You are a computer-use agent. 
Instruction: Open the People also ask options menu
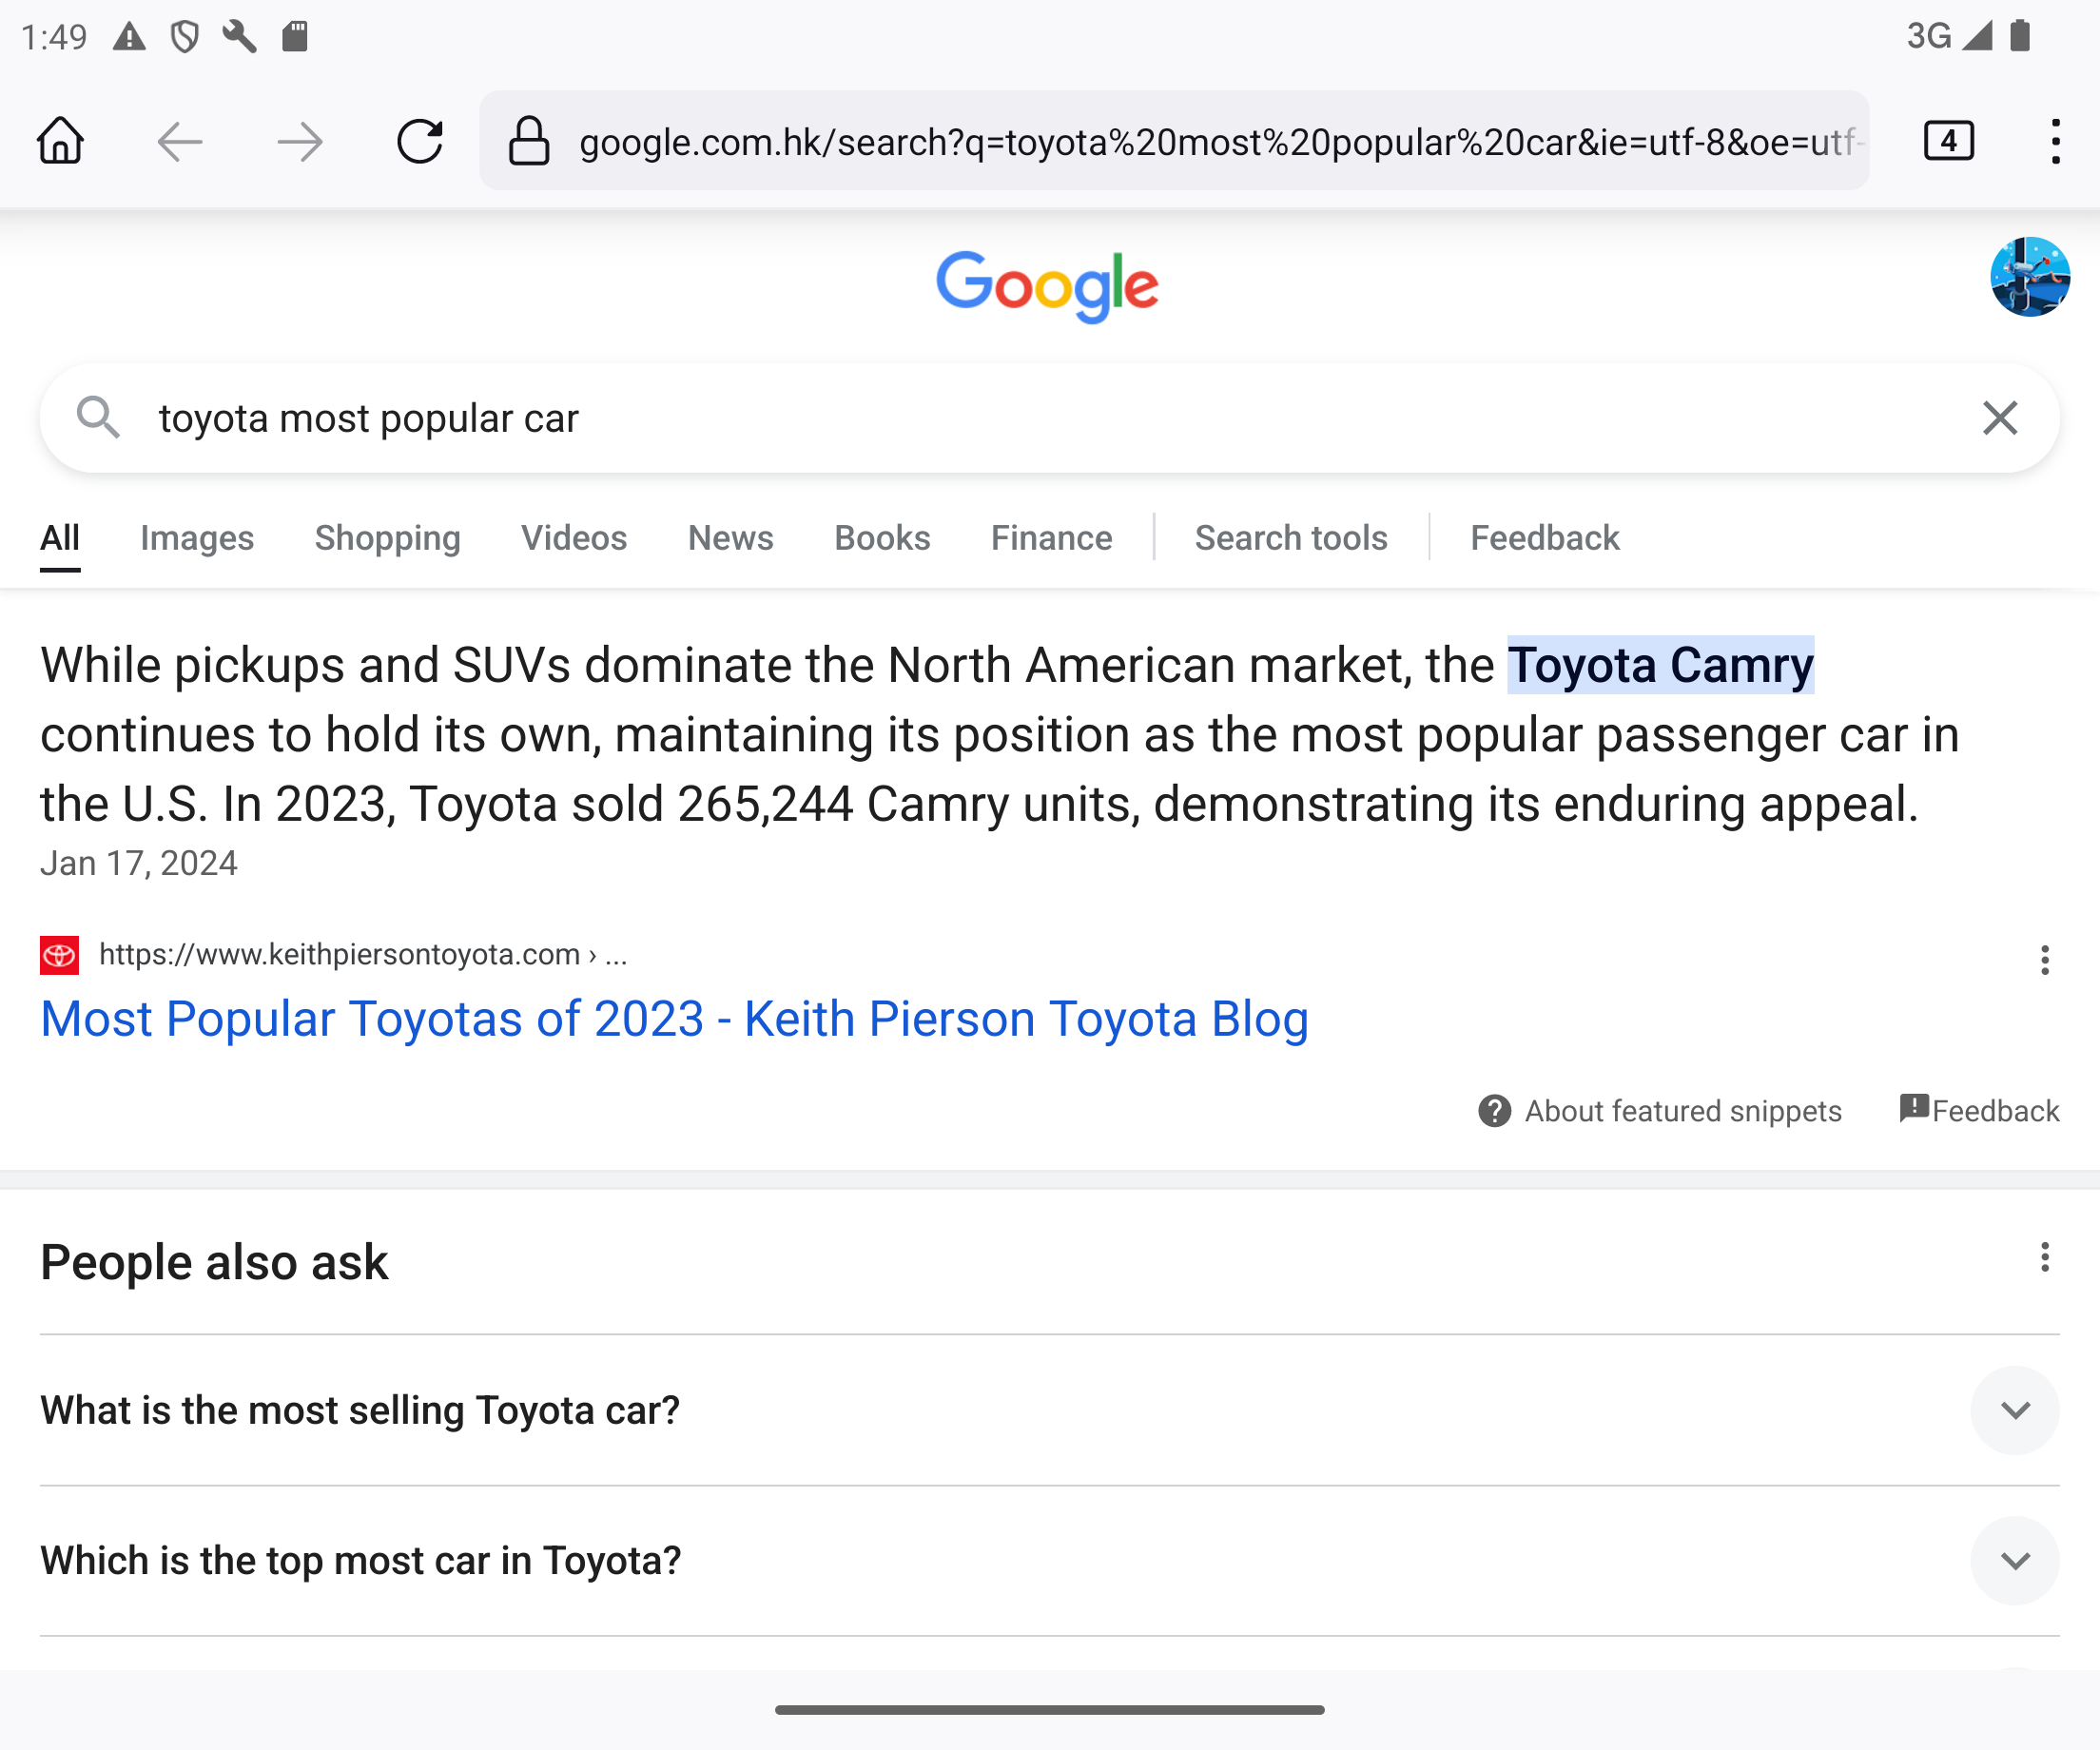[2044, 1256]
